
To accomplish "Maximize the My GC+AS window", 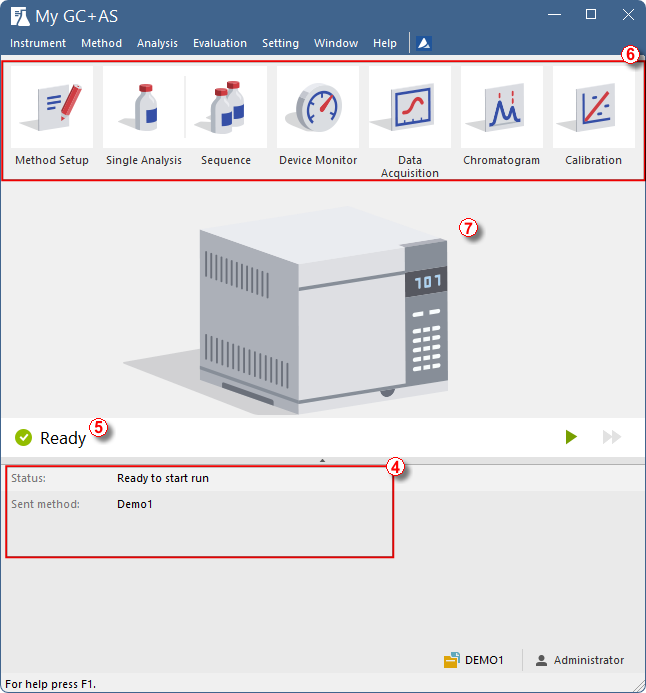I will point(591,15).
